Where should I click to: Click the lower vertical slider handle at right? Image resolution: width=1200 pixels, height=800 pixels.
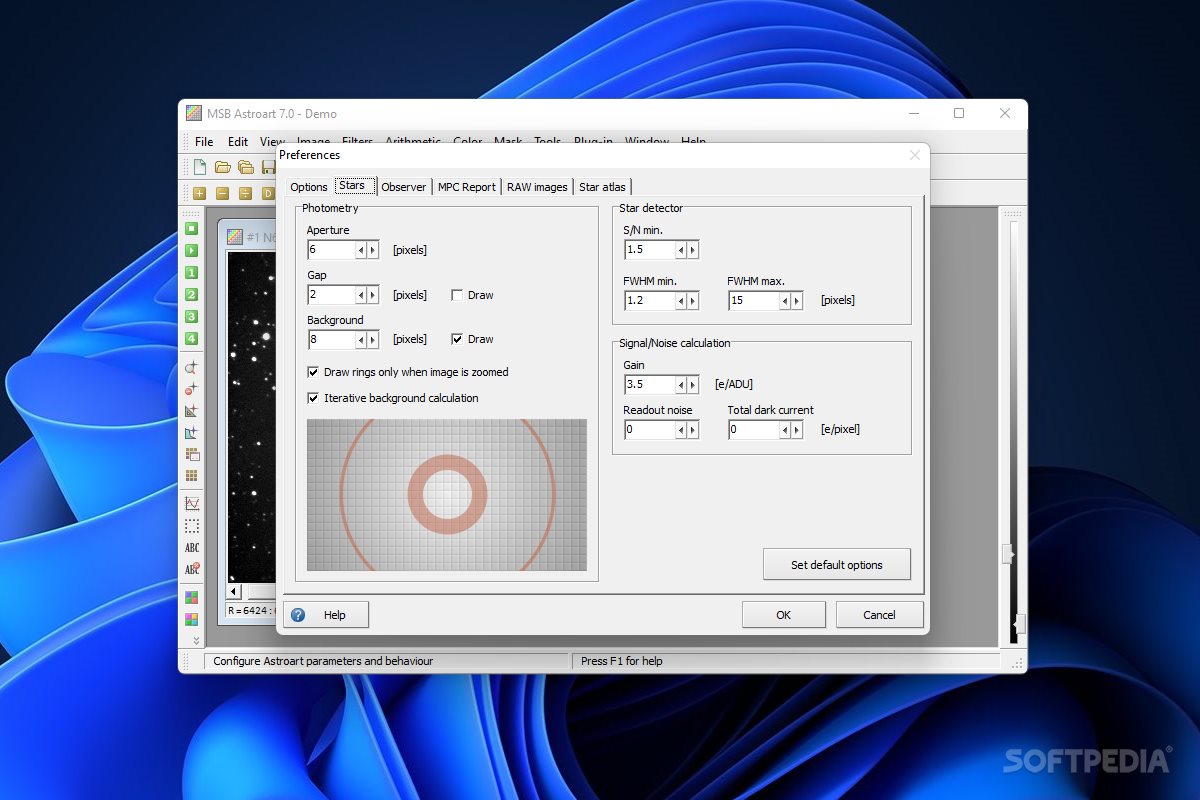coord(1018,624)
